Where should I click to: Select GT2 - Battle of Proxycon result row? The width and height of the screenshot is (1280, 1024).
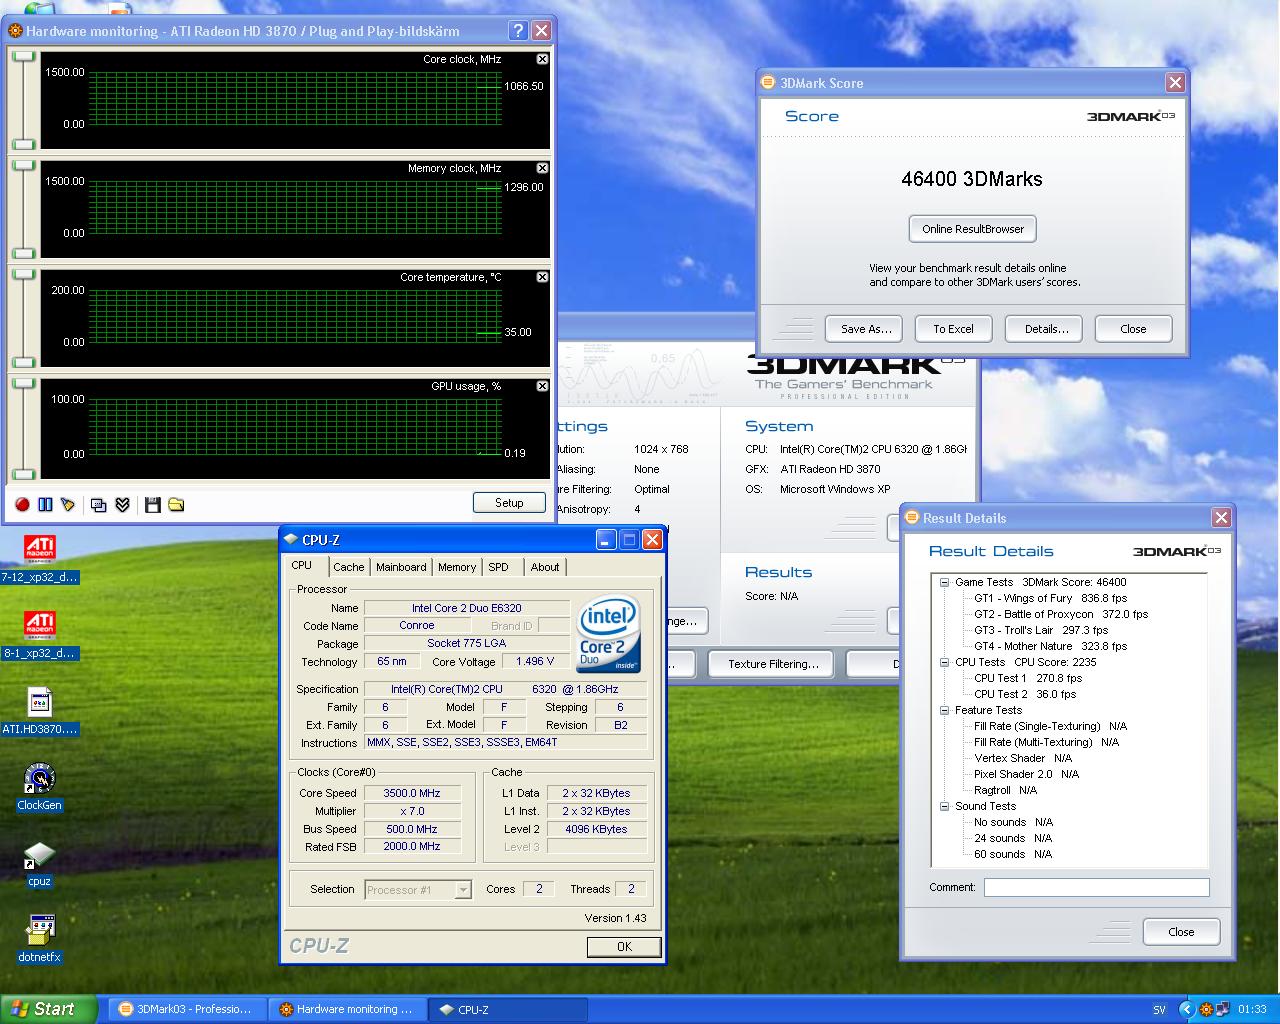1061,614
